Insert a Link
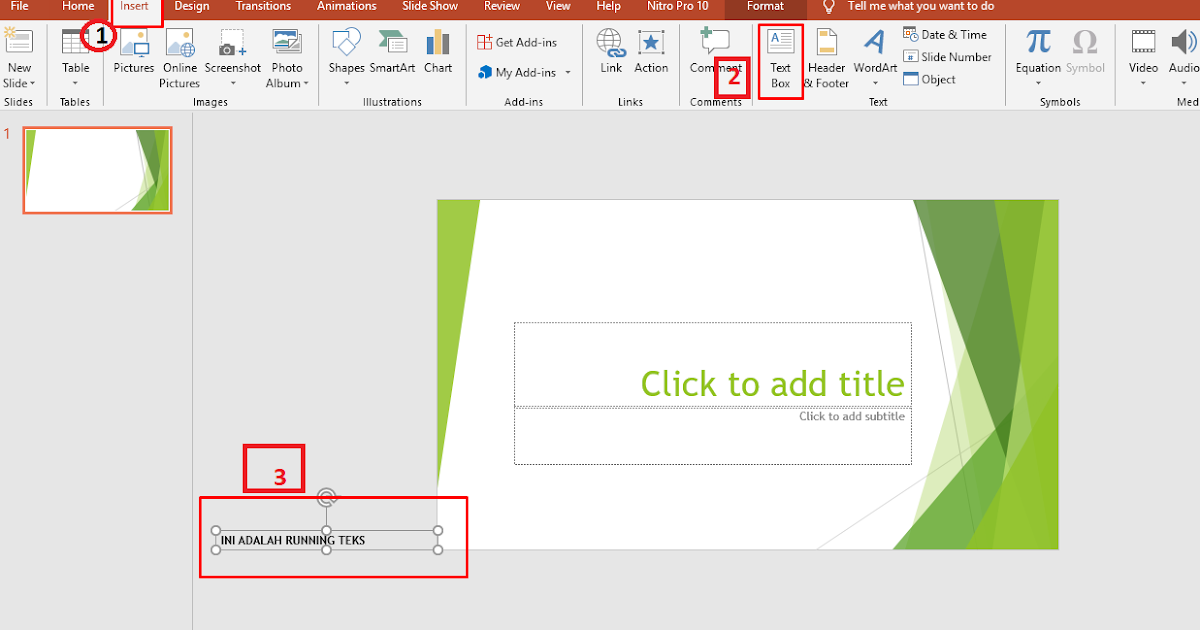The height and width of the screenshot is (630, 1200). tap(611, 52)
